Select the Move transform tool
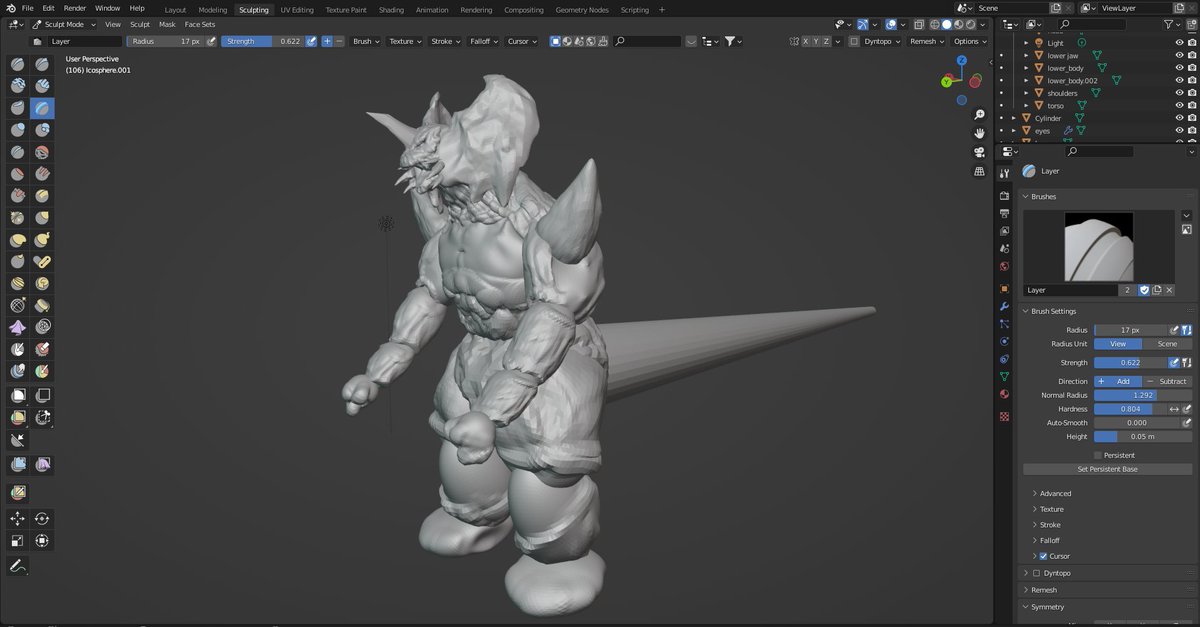This screenshot has width=1200, height=627. pos(18,518)
